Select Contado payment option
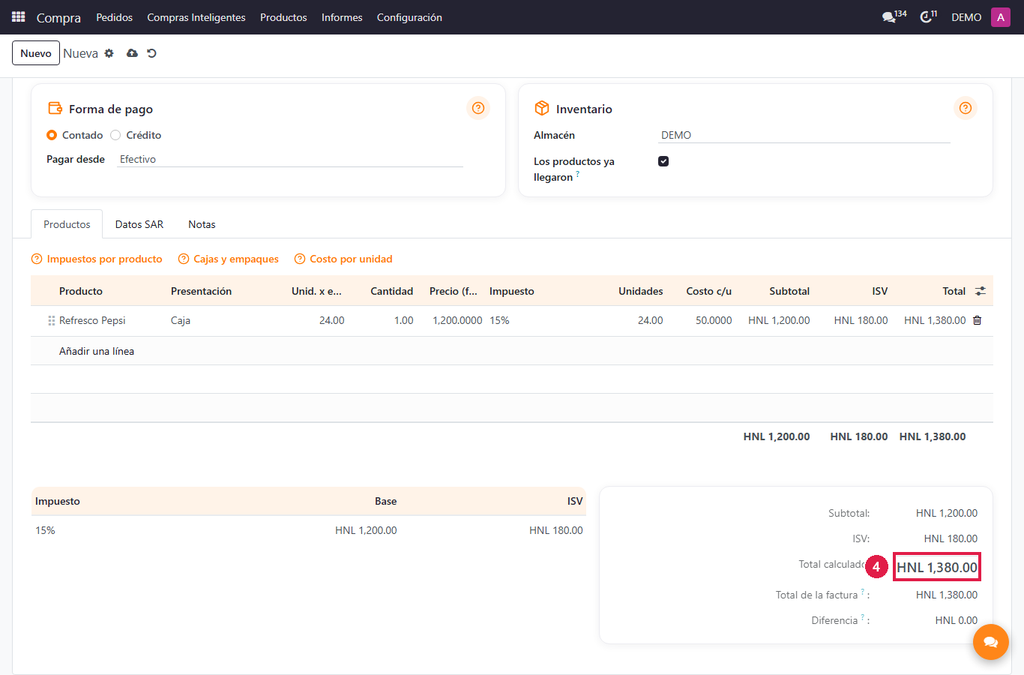The image size is (1024, 675). point(52,135)
